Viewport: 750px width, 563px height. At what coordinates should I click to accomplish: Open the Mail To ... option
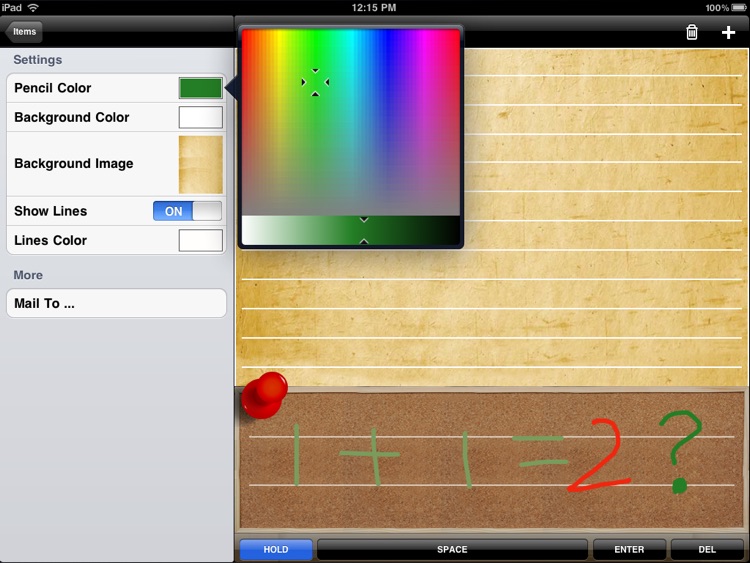(116, 303)
